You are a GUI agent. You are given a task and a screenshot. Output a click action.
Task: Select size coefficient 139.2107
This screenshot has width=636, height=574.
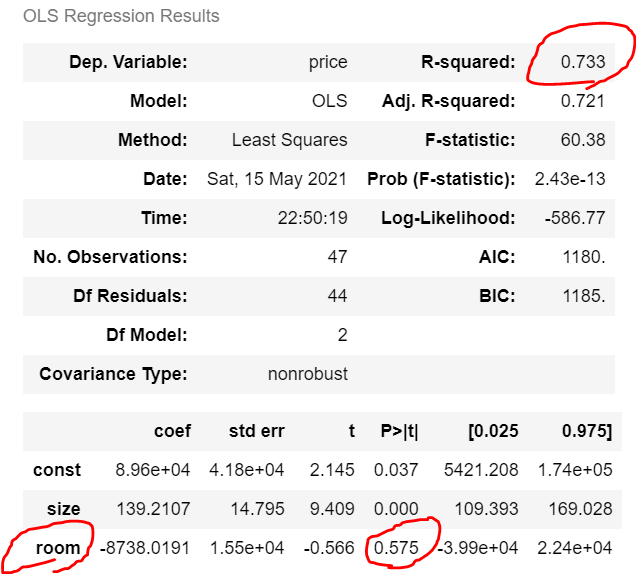pyautogui.click(x=153, y=509)
